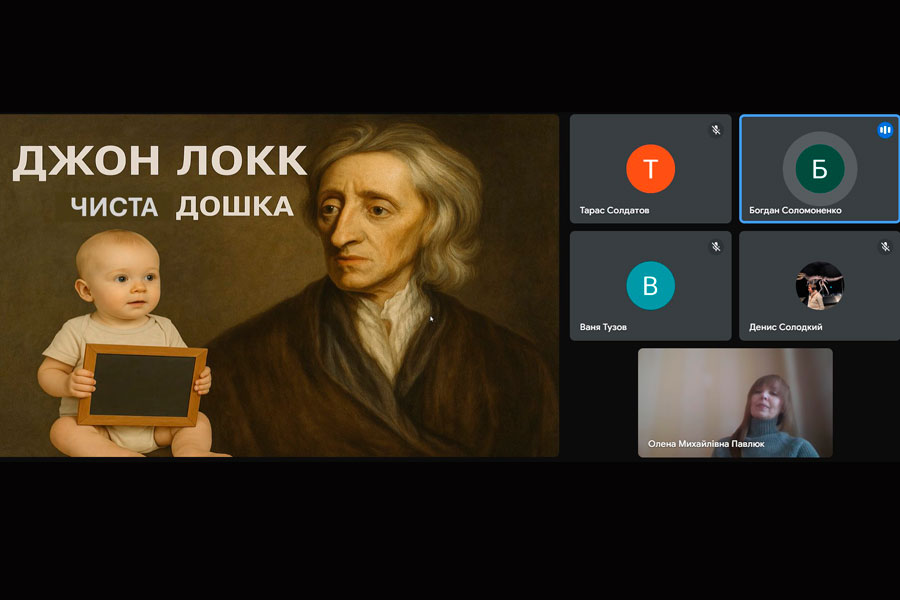Click Денис Солодкий's dinosaur profile picture

click(x=820, y=285)
